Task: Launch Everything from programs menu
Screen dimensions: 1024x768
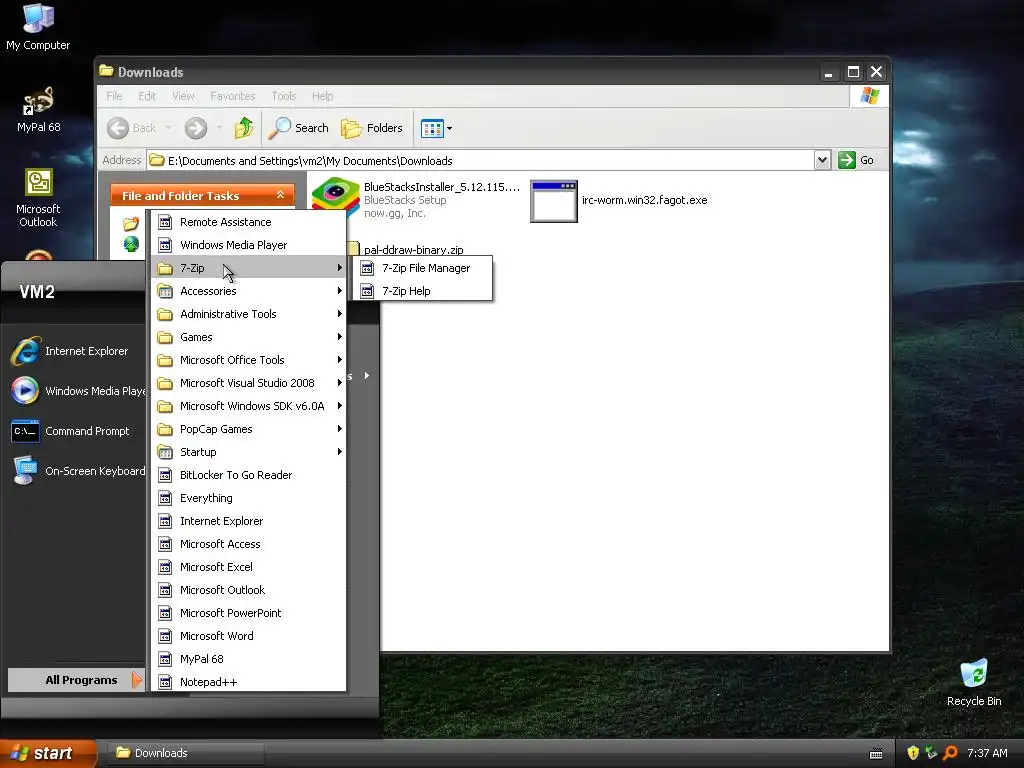Action: pos(249,498)
